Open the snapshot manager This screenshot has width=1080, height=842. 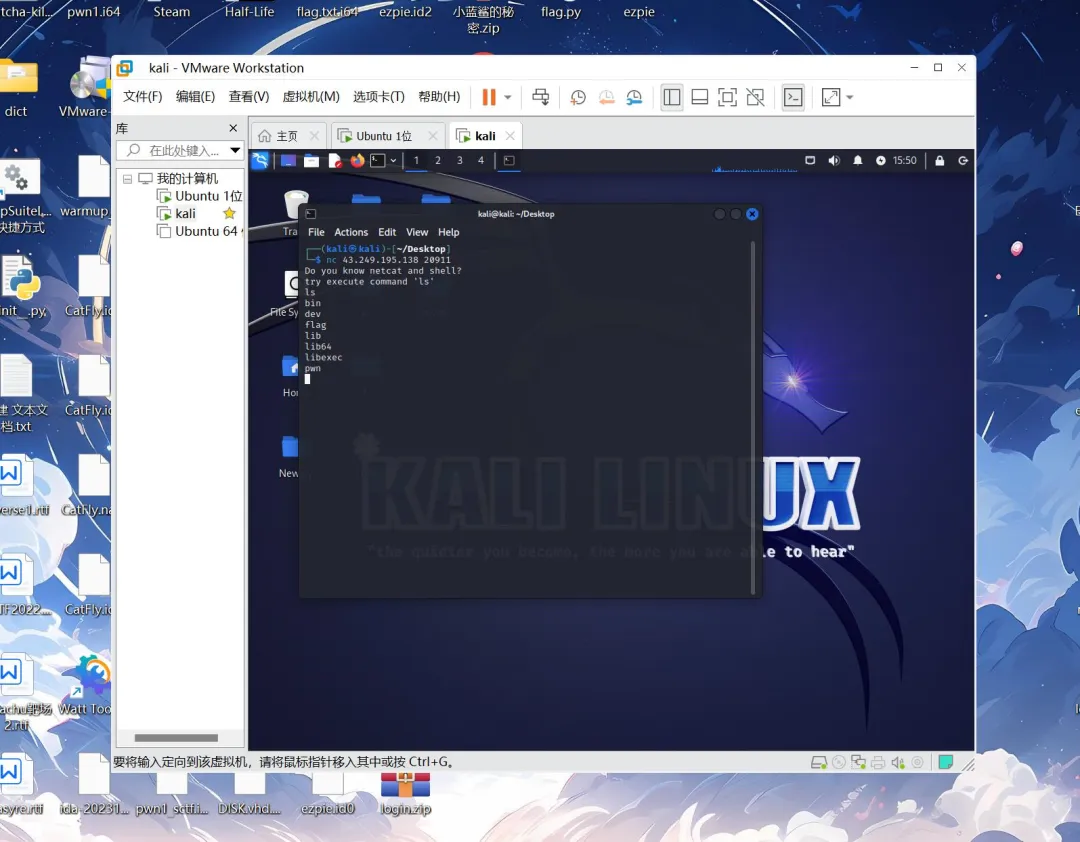[634, 97]
